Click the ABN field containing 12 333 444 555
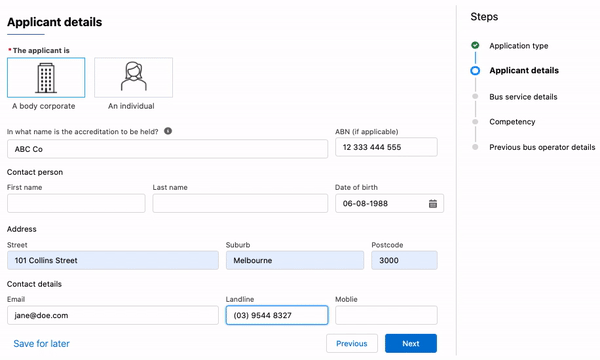Screen dimensions: 600x360 point(386,147)
